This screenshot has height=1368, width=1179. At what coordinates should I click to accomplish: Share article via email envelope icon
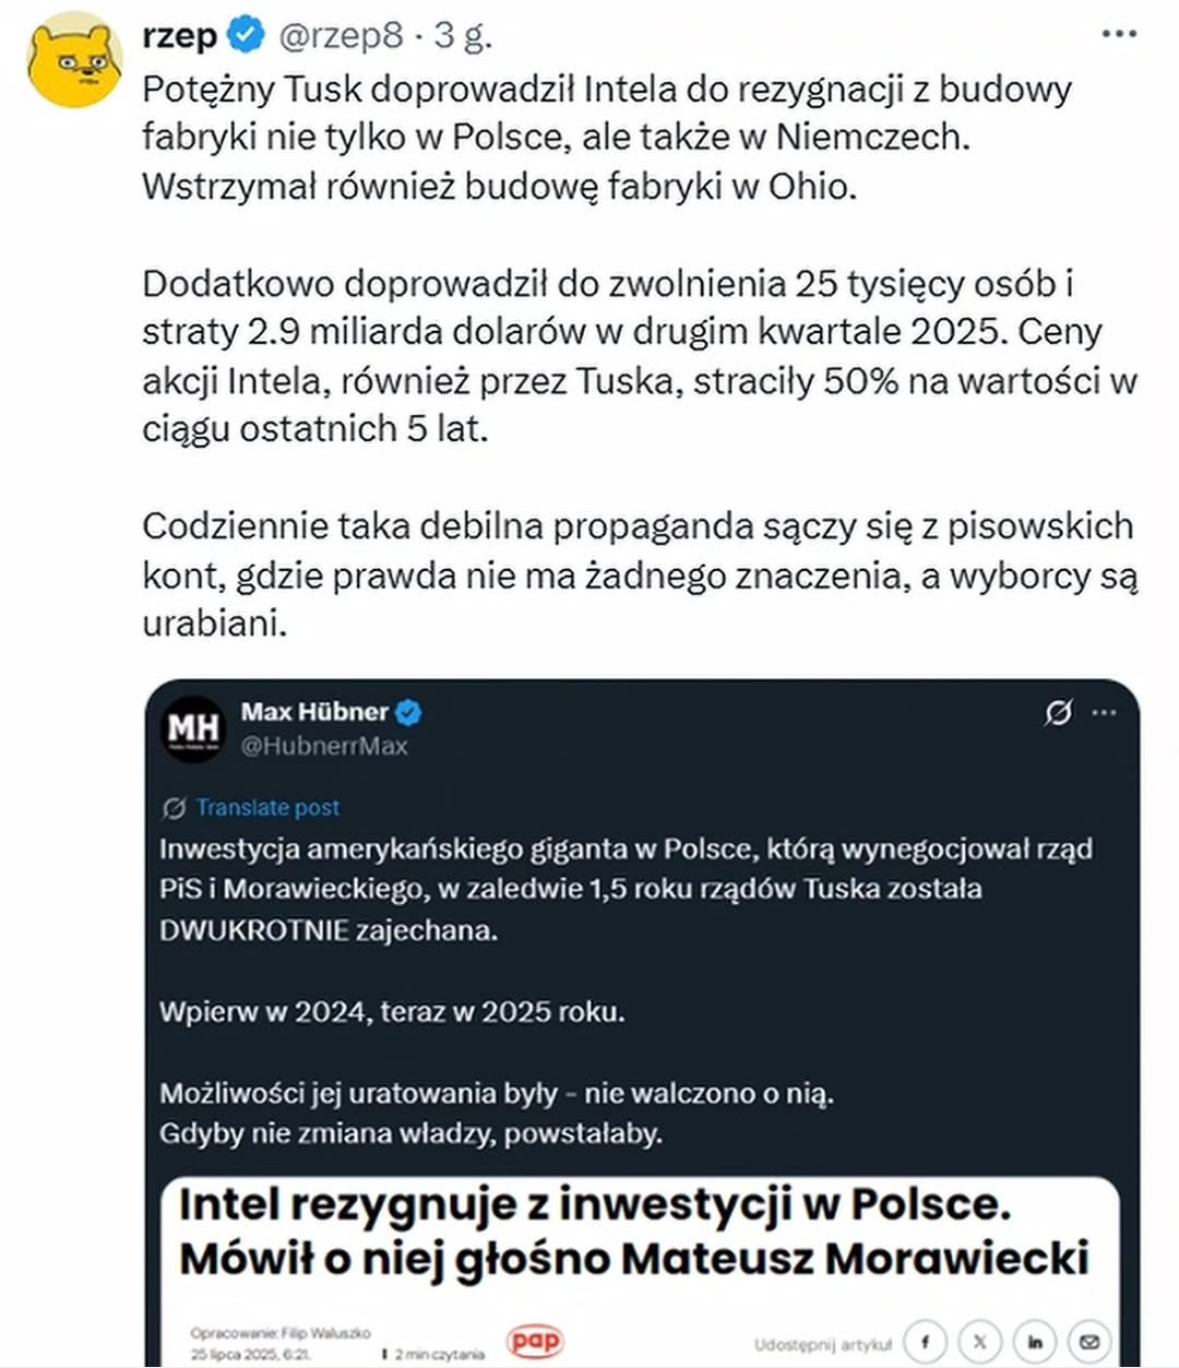point(1090,1342)
